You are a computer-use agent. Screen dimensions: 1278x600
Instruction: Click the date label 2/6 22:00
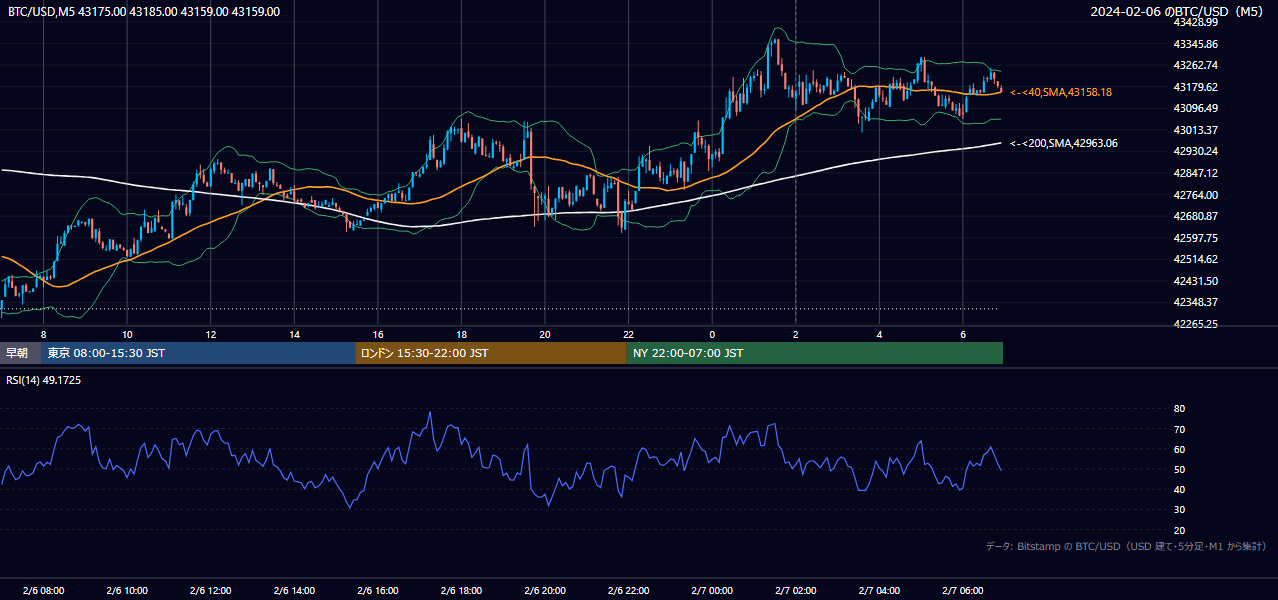[628, 590]
